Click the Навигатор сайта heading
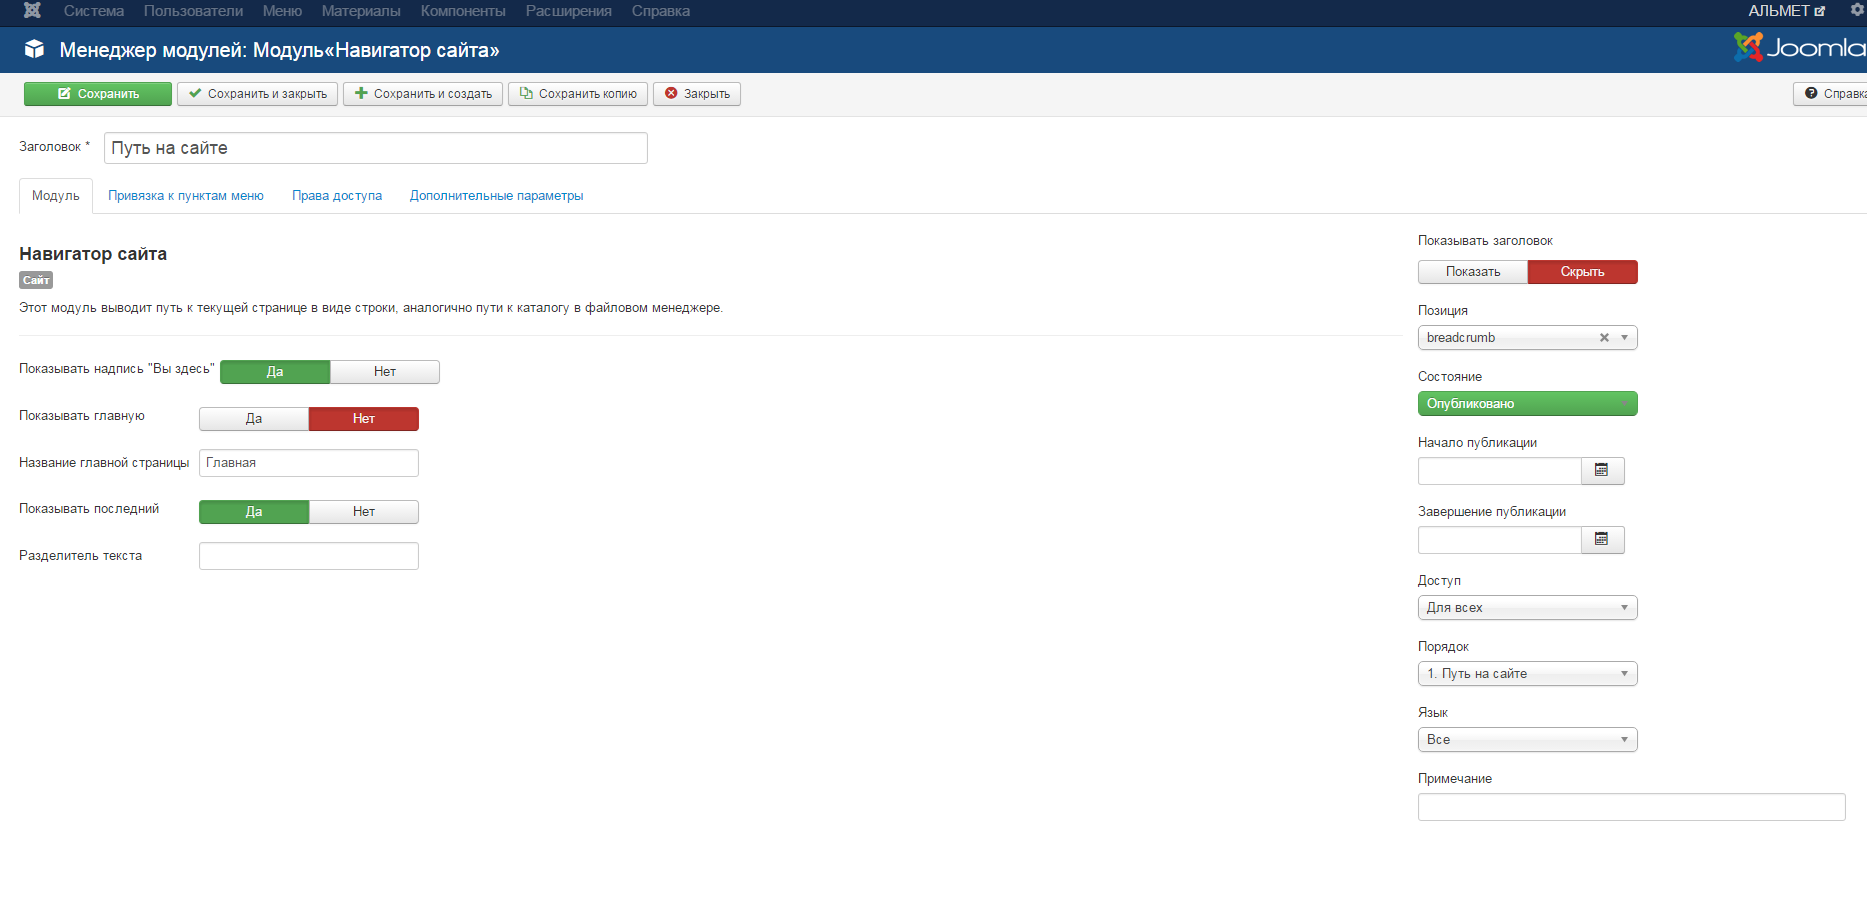This screenshot has width=1867, height=907. pos(93,254)
